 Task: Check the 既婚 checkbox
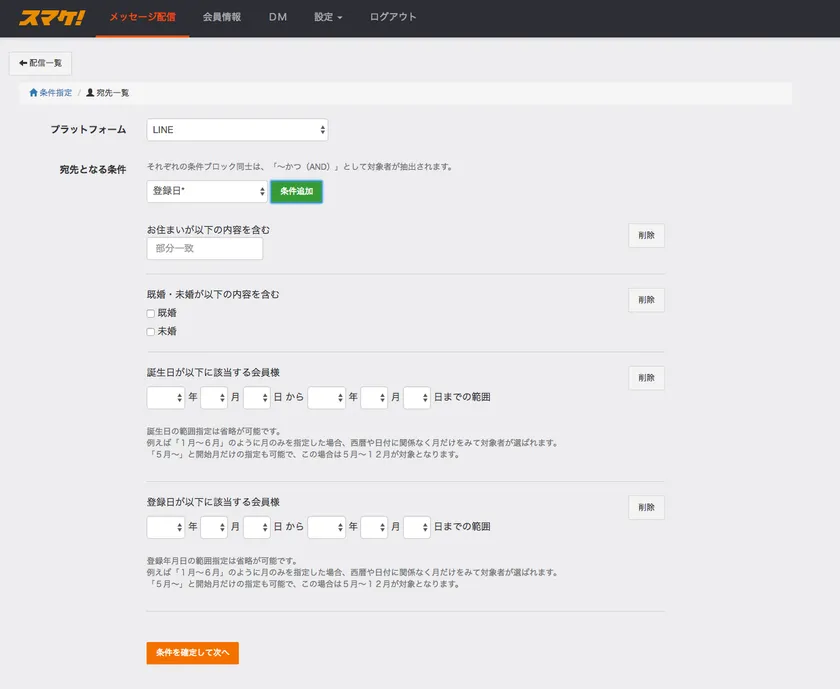click(151, 314)
